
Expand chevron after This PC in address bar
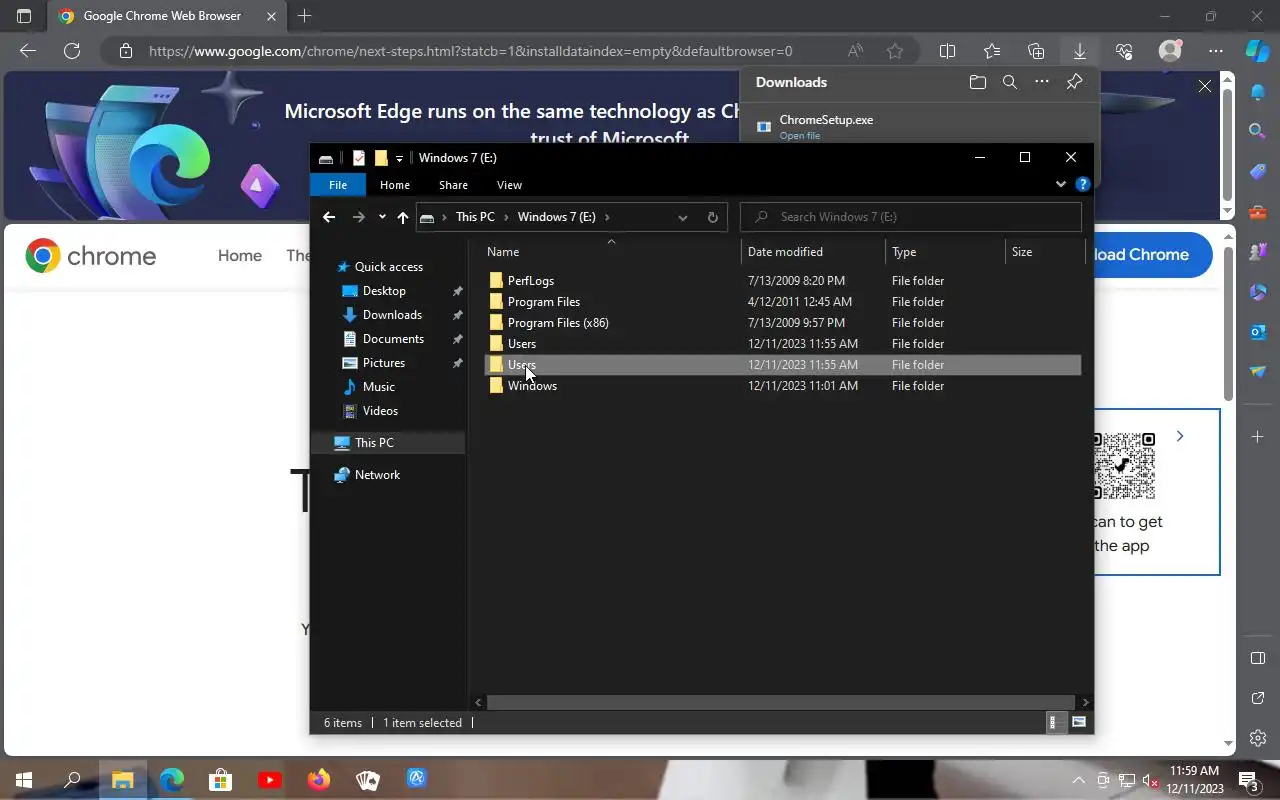pos(506,217)
